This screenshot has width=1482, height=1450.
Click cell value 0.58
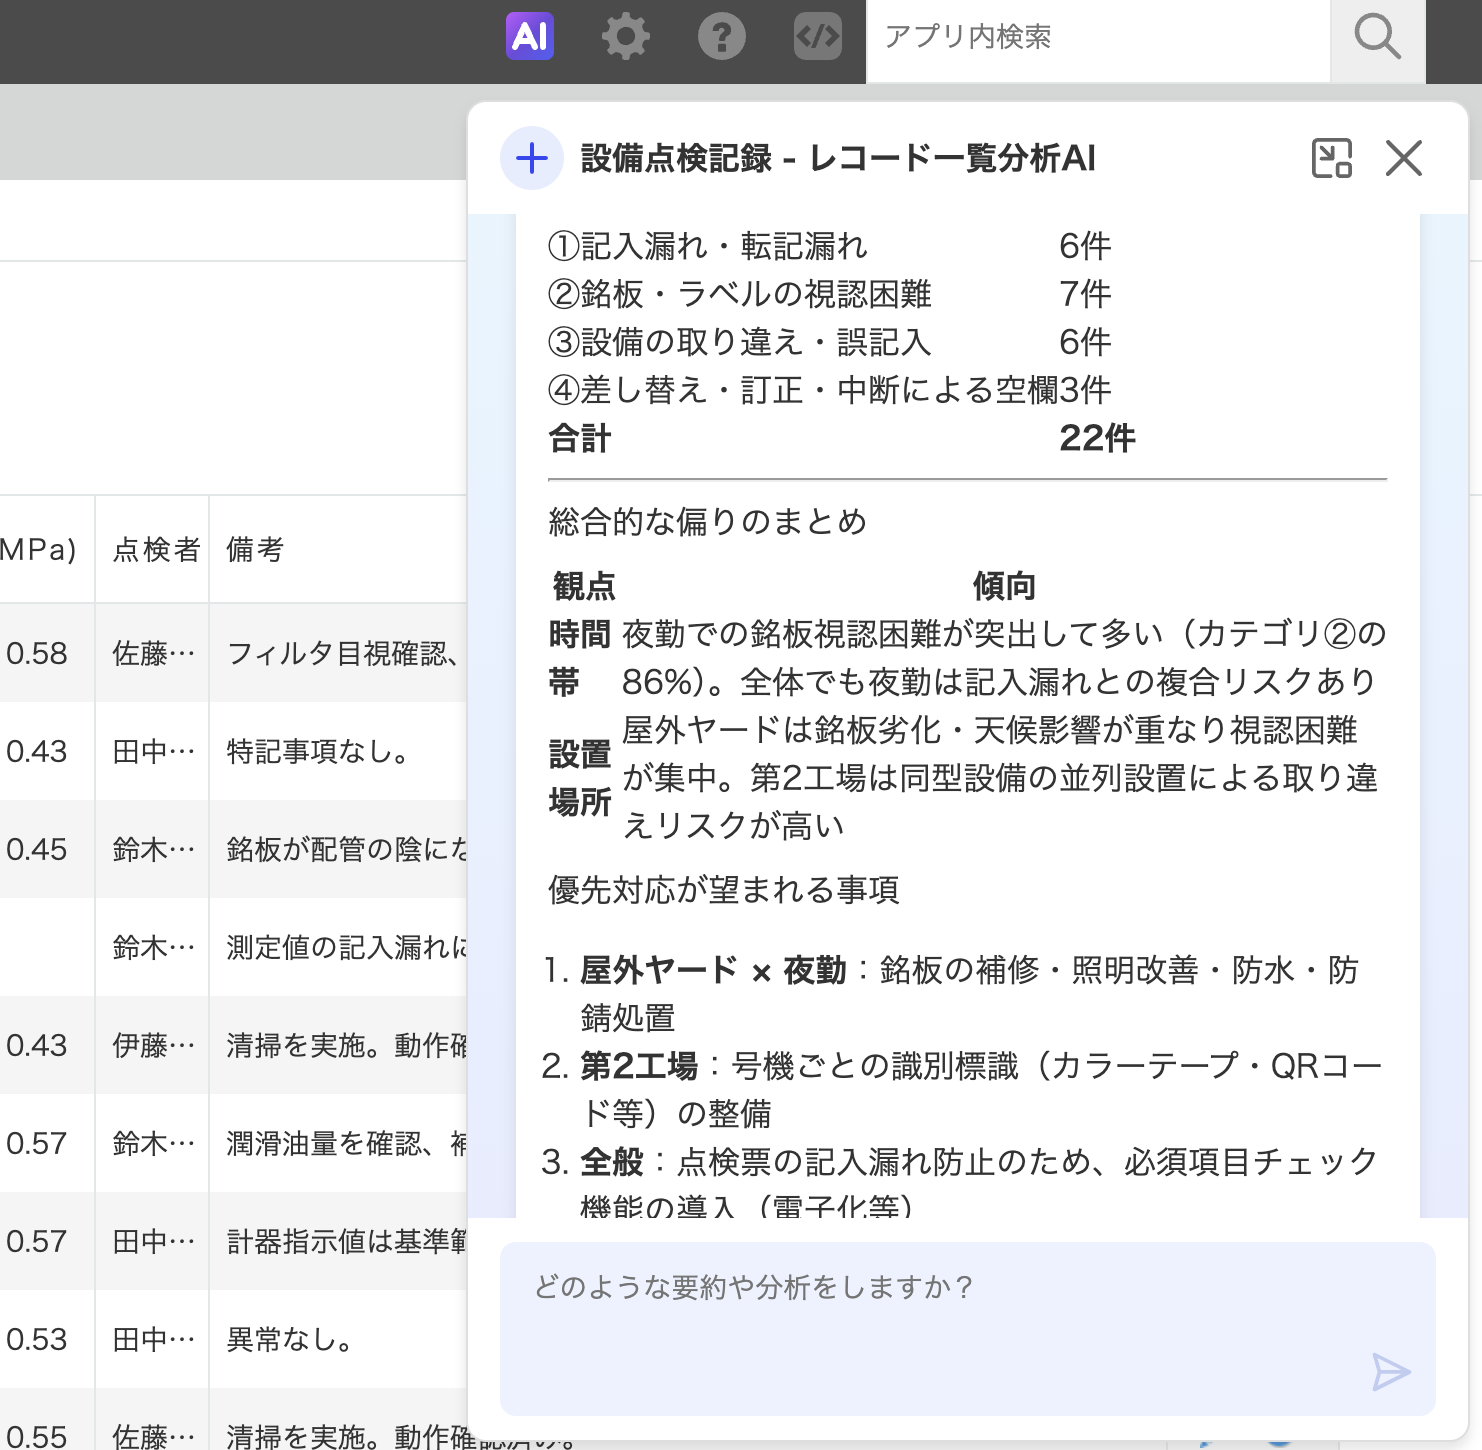37,654
